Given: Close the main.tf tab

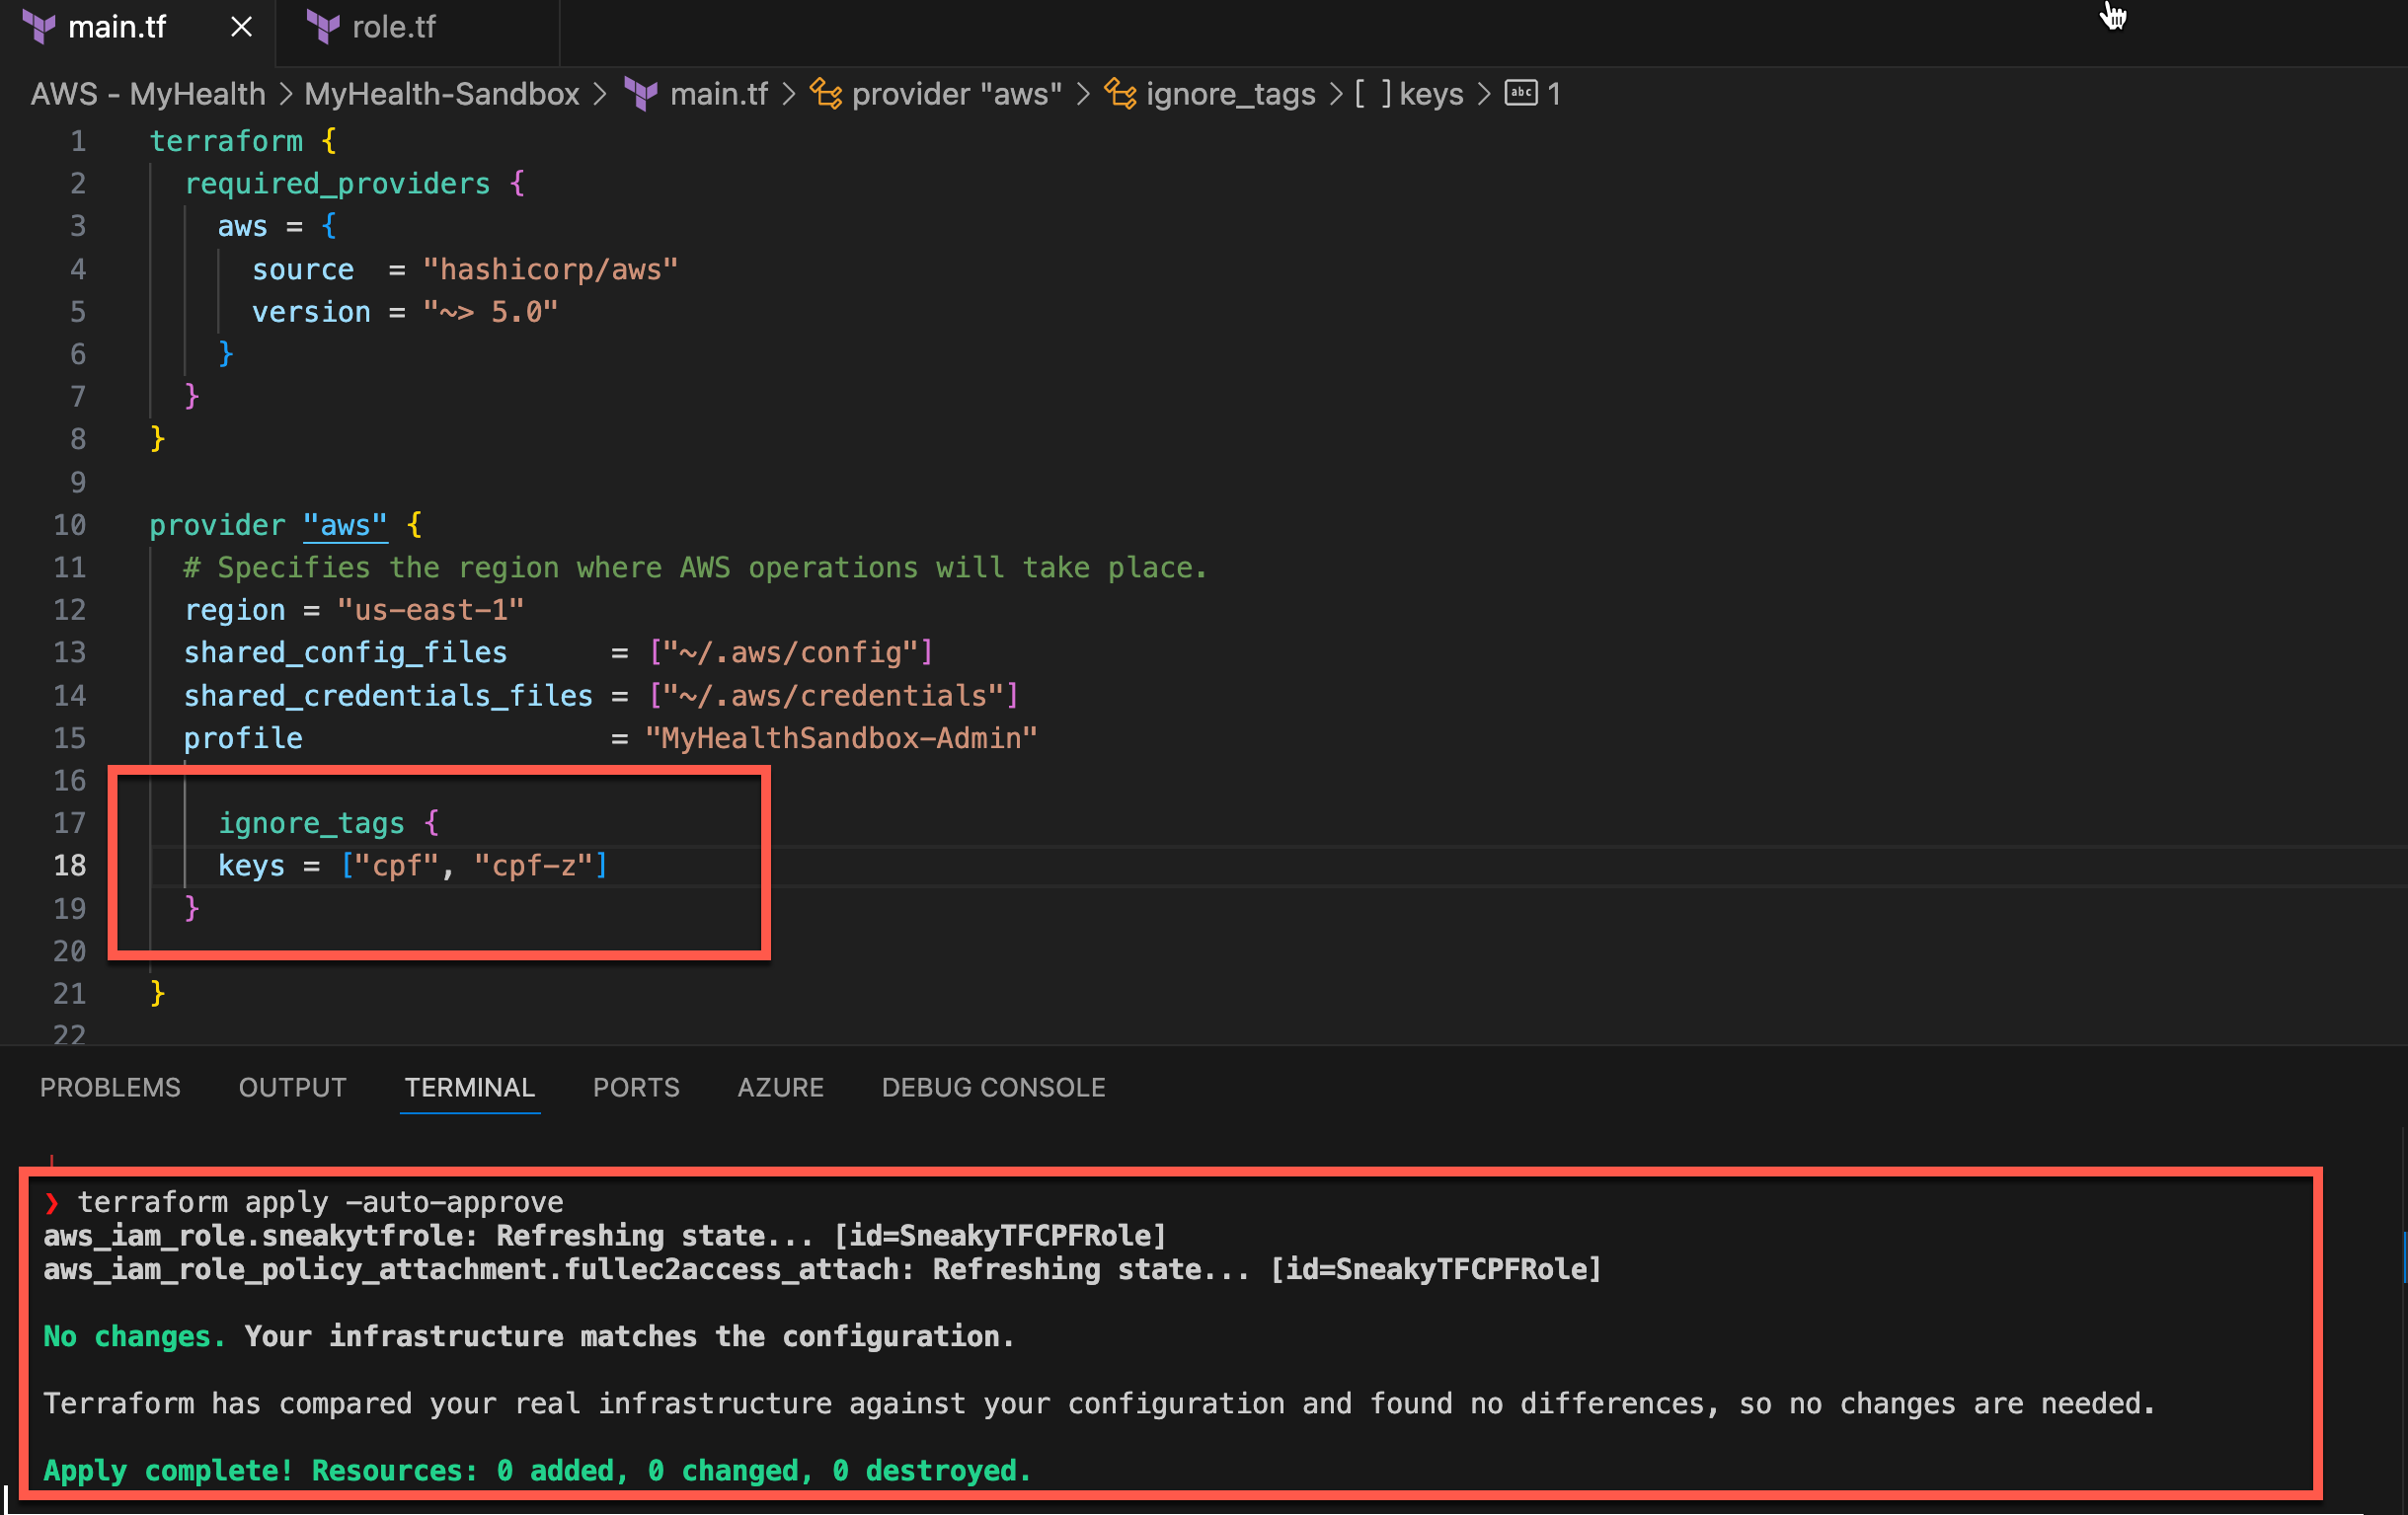Looking at the screenshot, I should point(241,27).
